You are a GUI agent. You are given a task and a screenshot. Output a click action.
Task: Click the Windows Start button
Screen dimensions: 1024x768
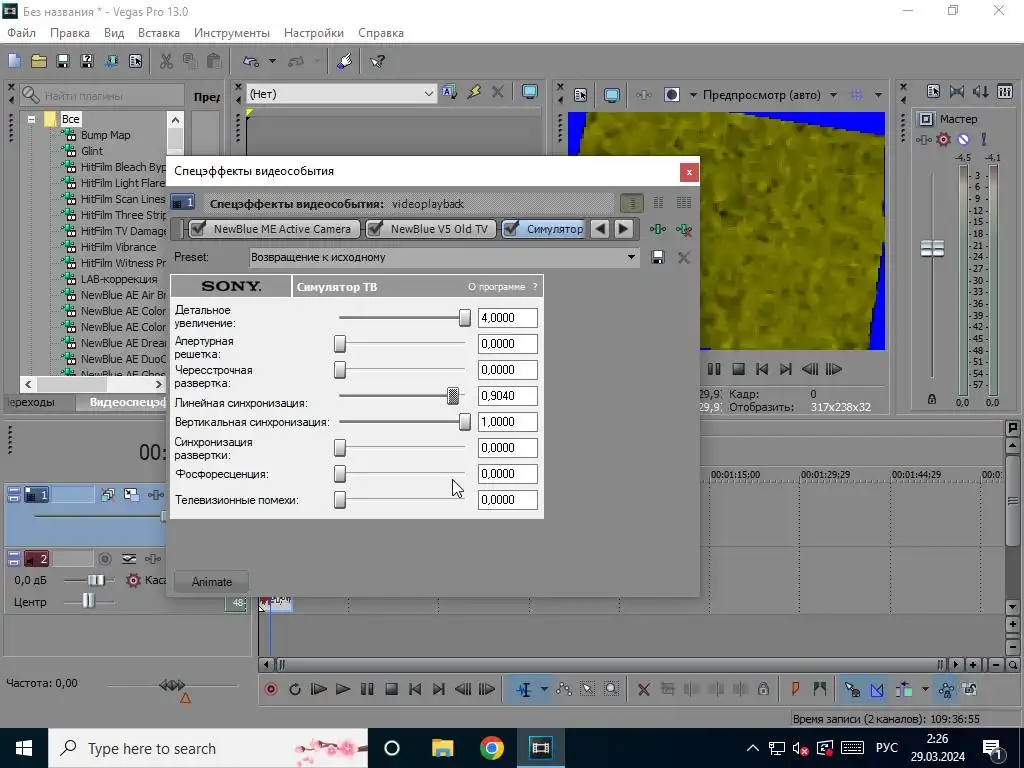(24, 748)
